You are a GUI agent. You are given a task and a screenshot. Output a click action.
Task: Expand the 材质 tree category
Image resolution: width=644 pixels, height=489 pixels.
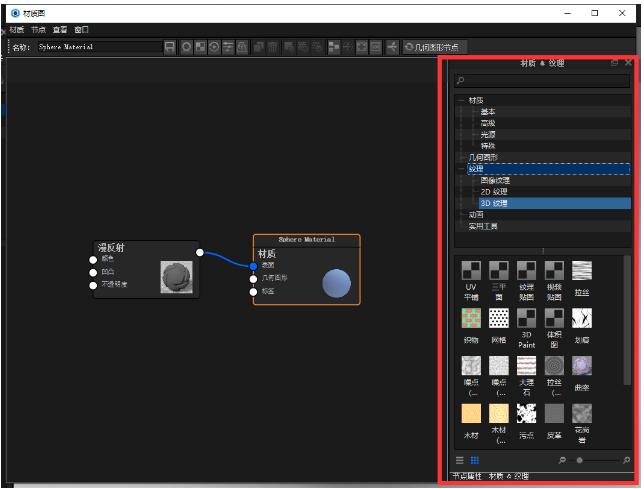pos(462,100)
